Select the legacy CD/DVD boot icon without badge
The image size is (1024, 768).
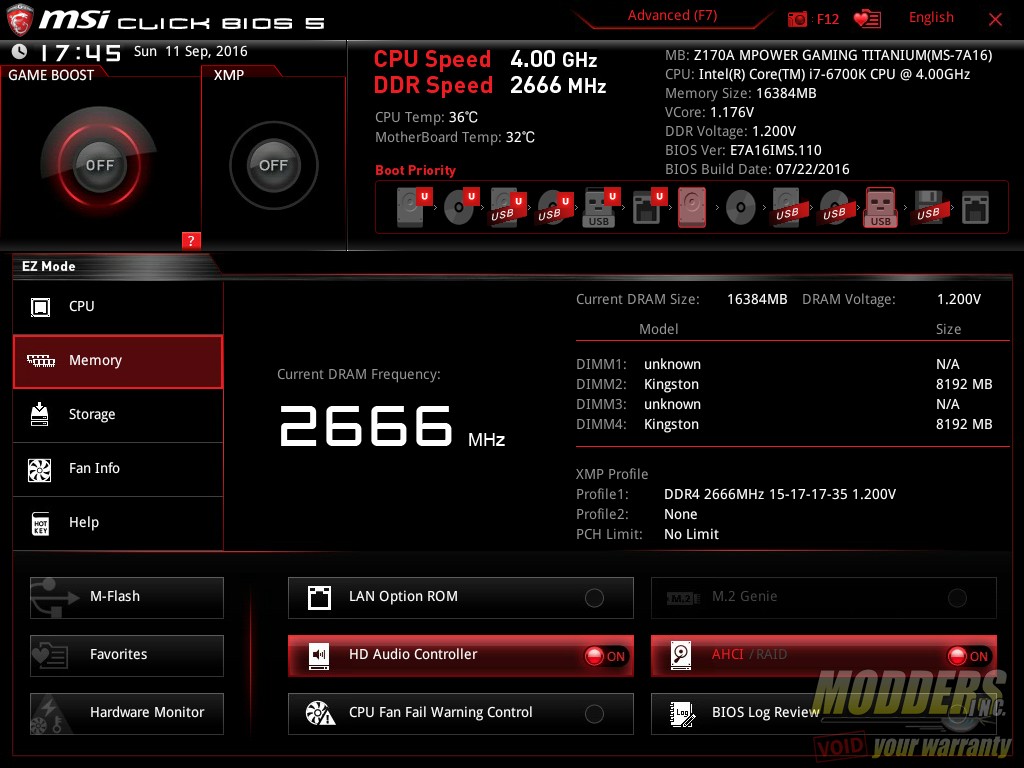tap(741, 208)
